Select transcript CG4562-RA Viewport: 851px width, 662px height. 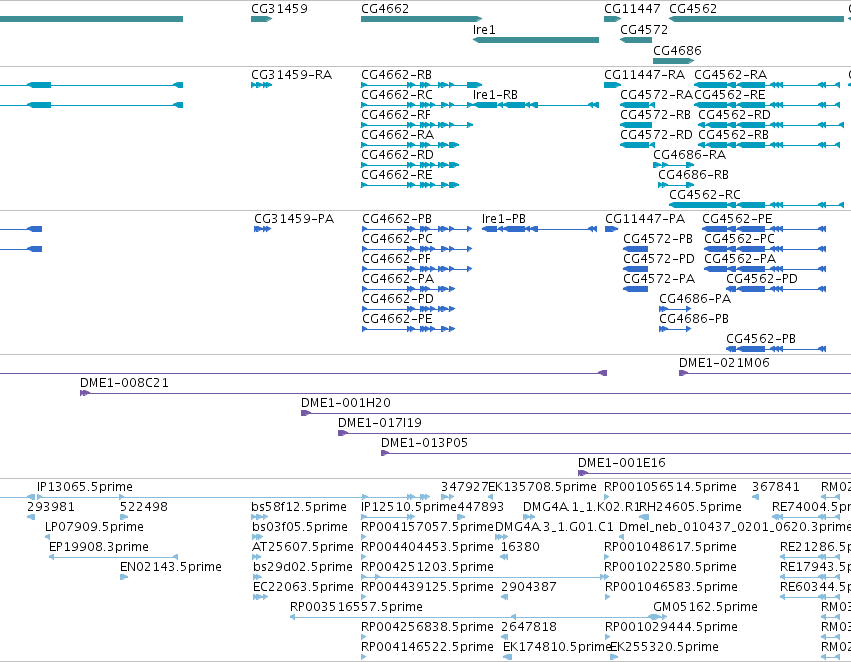coord(731,75)
